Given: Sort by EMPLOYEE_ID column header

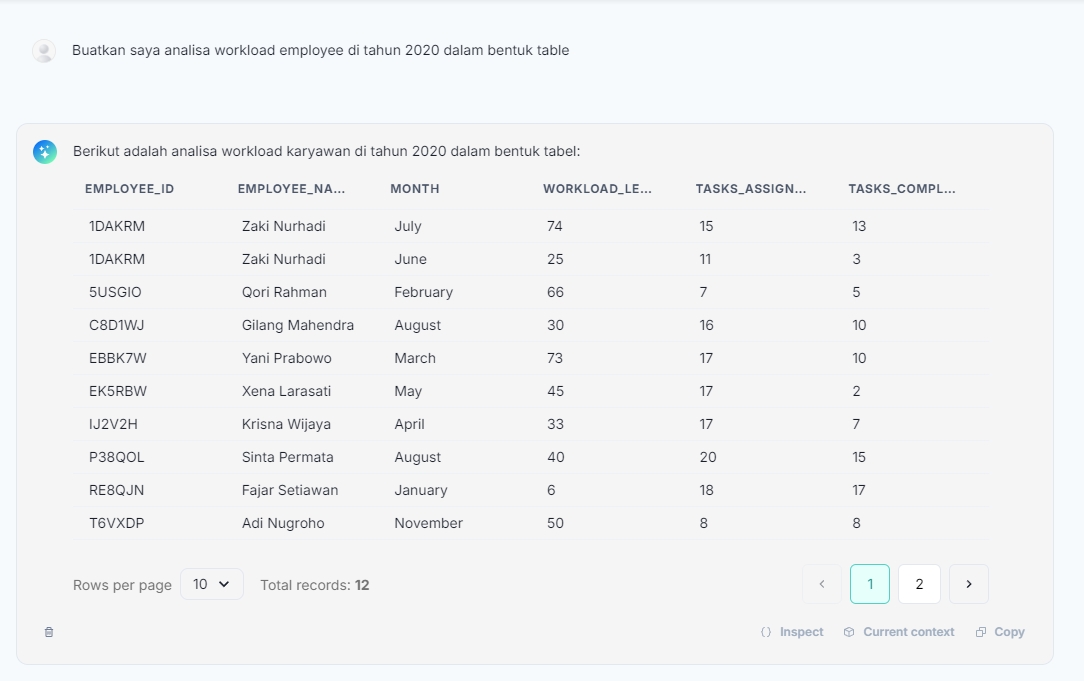Looking at the screenshot, I should [x=130, y=189].
